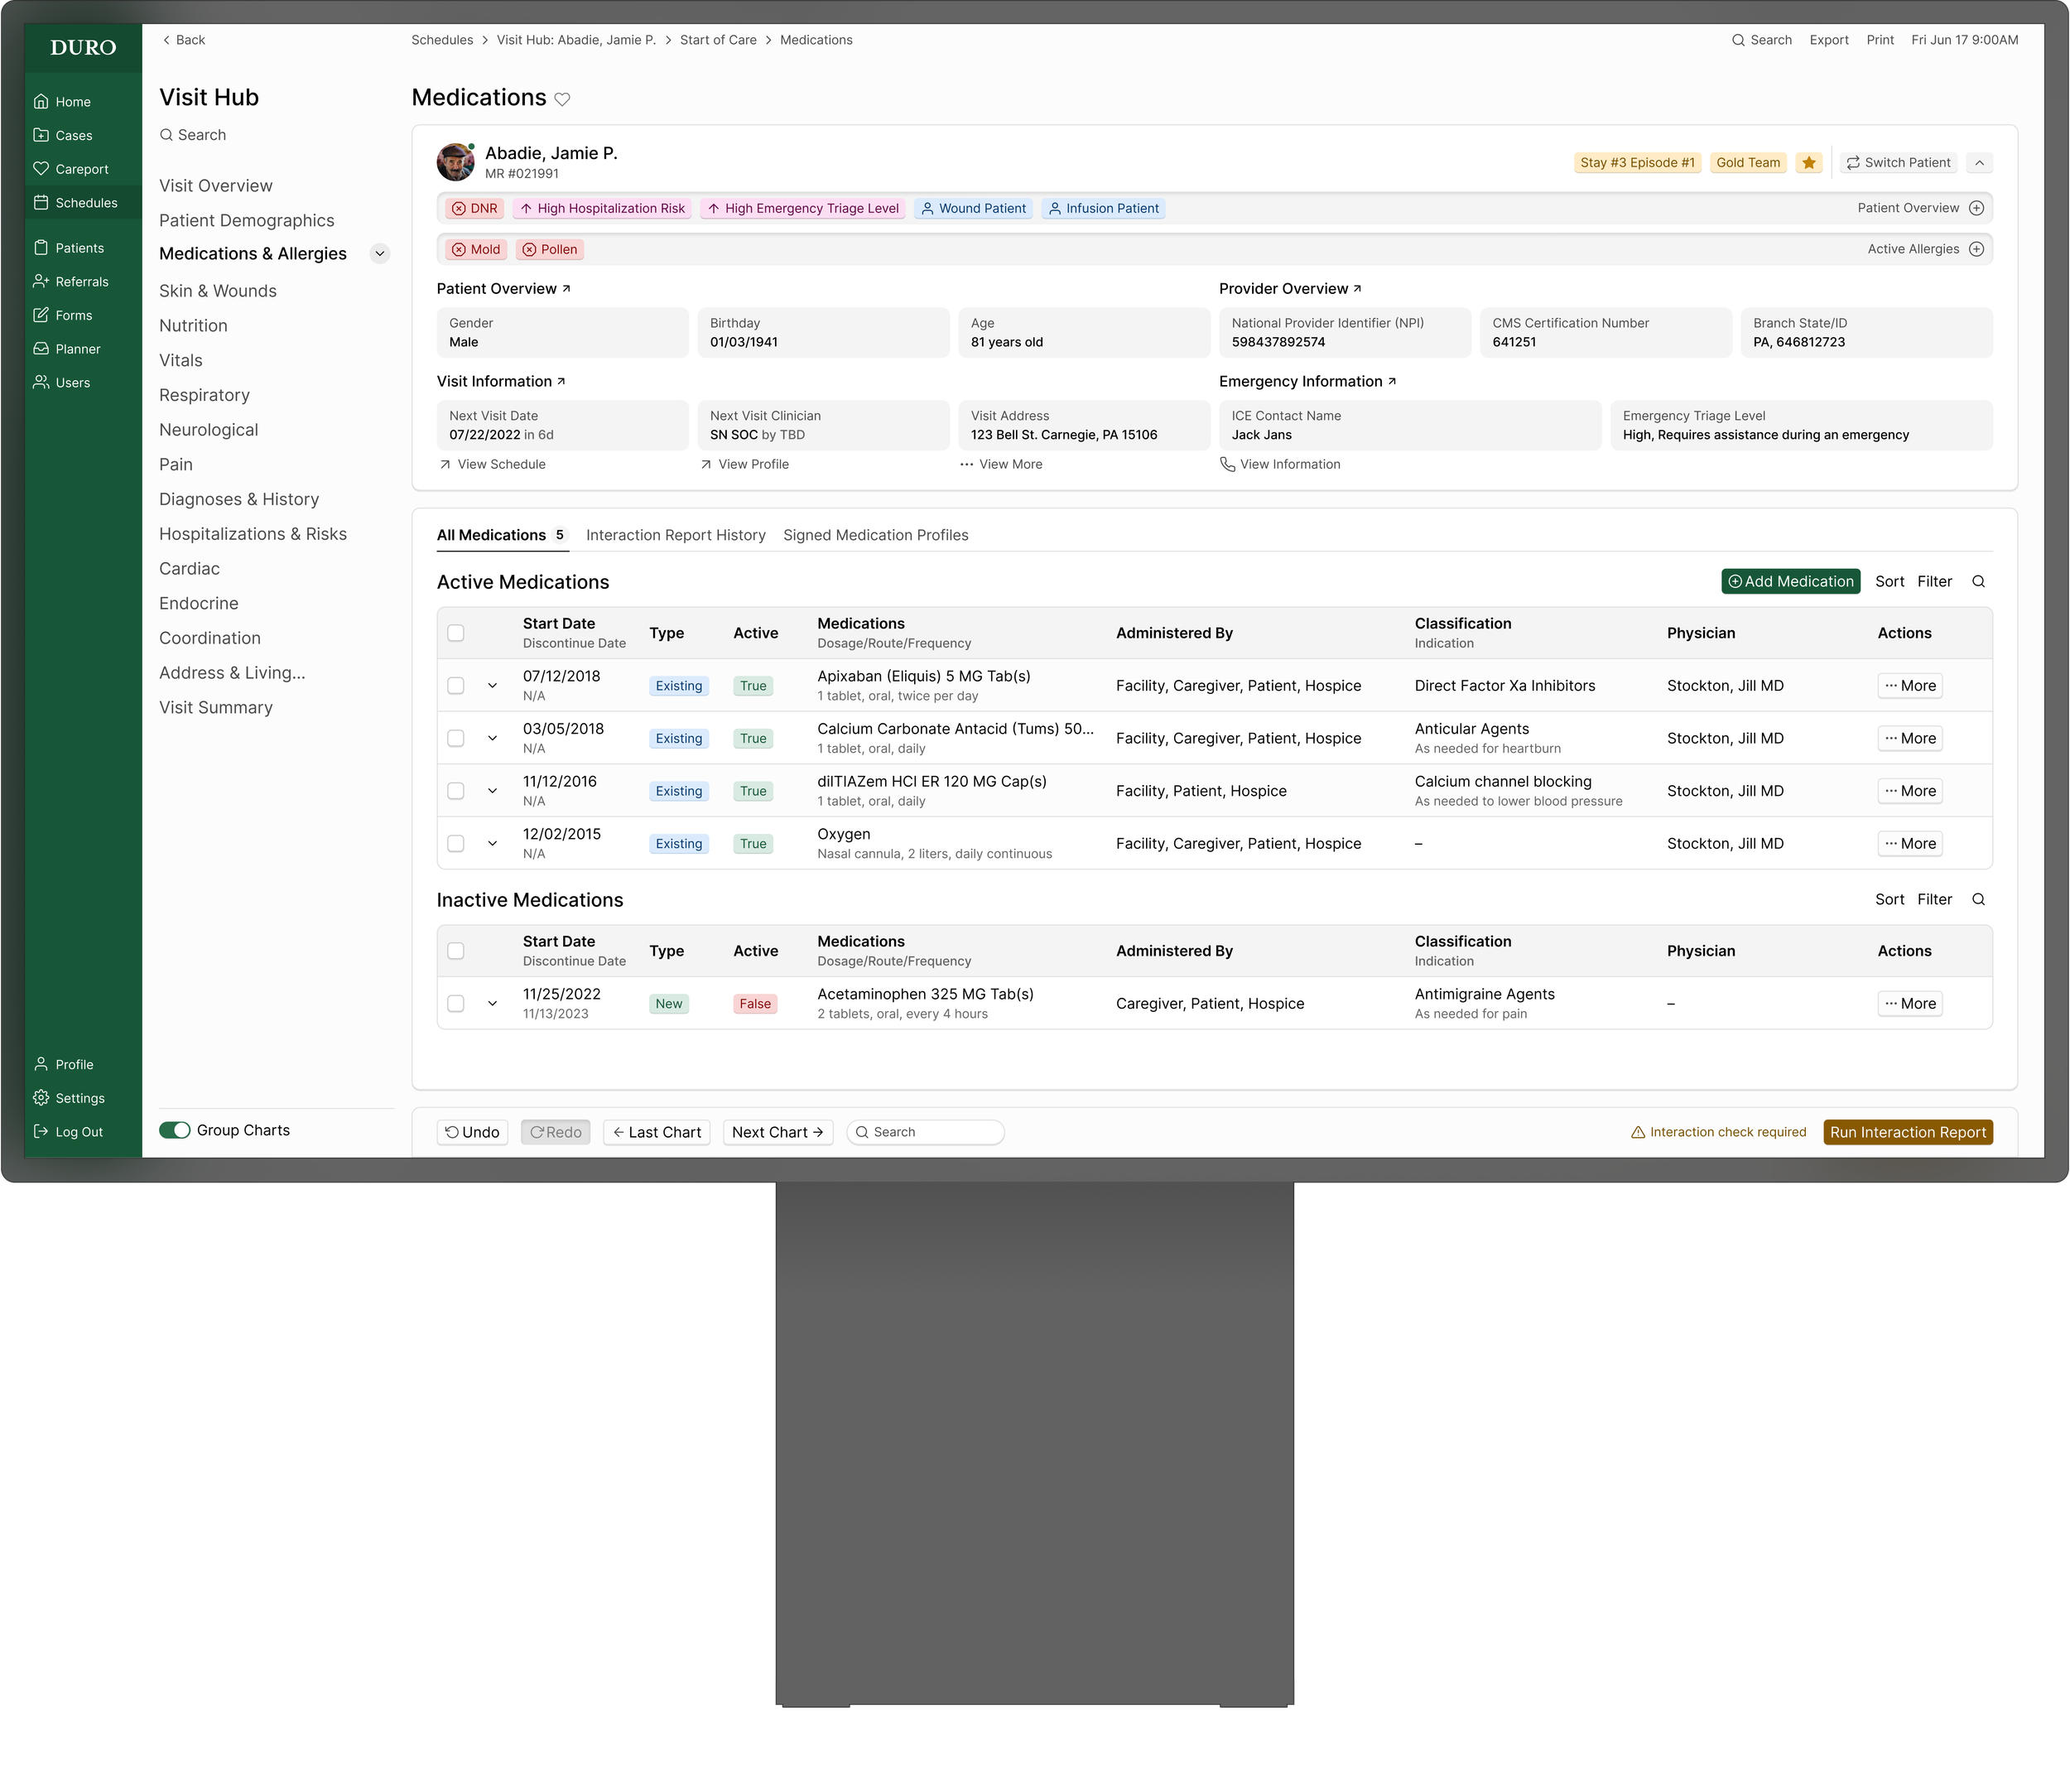Open the Referrals sidebar item

81,282
